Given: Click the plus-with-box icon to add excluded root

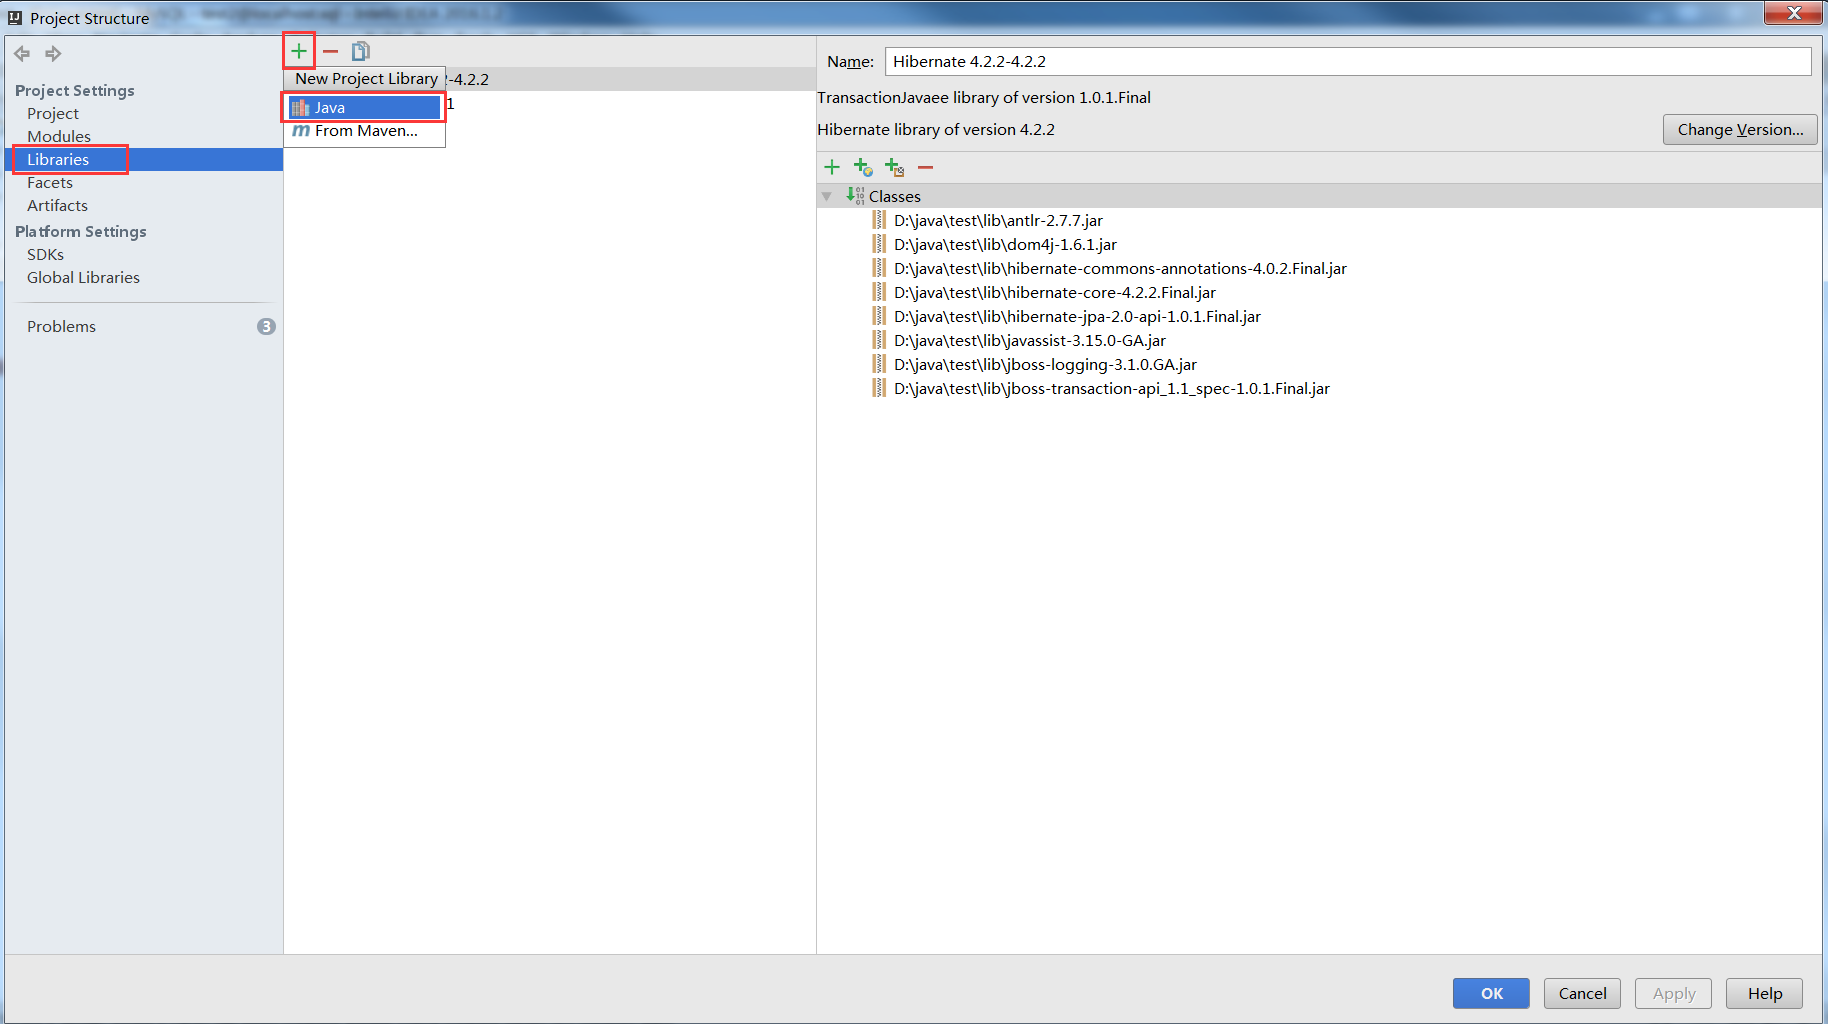Looking at the screenshot, I should click(894, 167).
